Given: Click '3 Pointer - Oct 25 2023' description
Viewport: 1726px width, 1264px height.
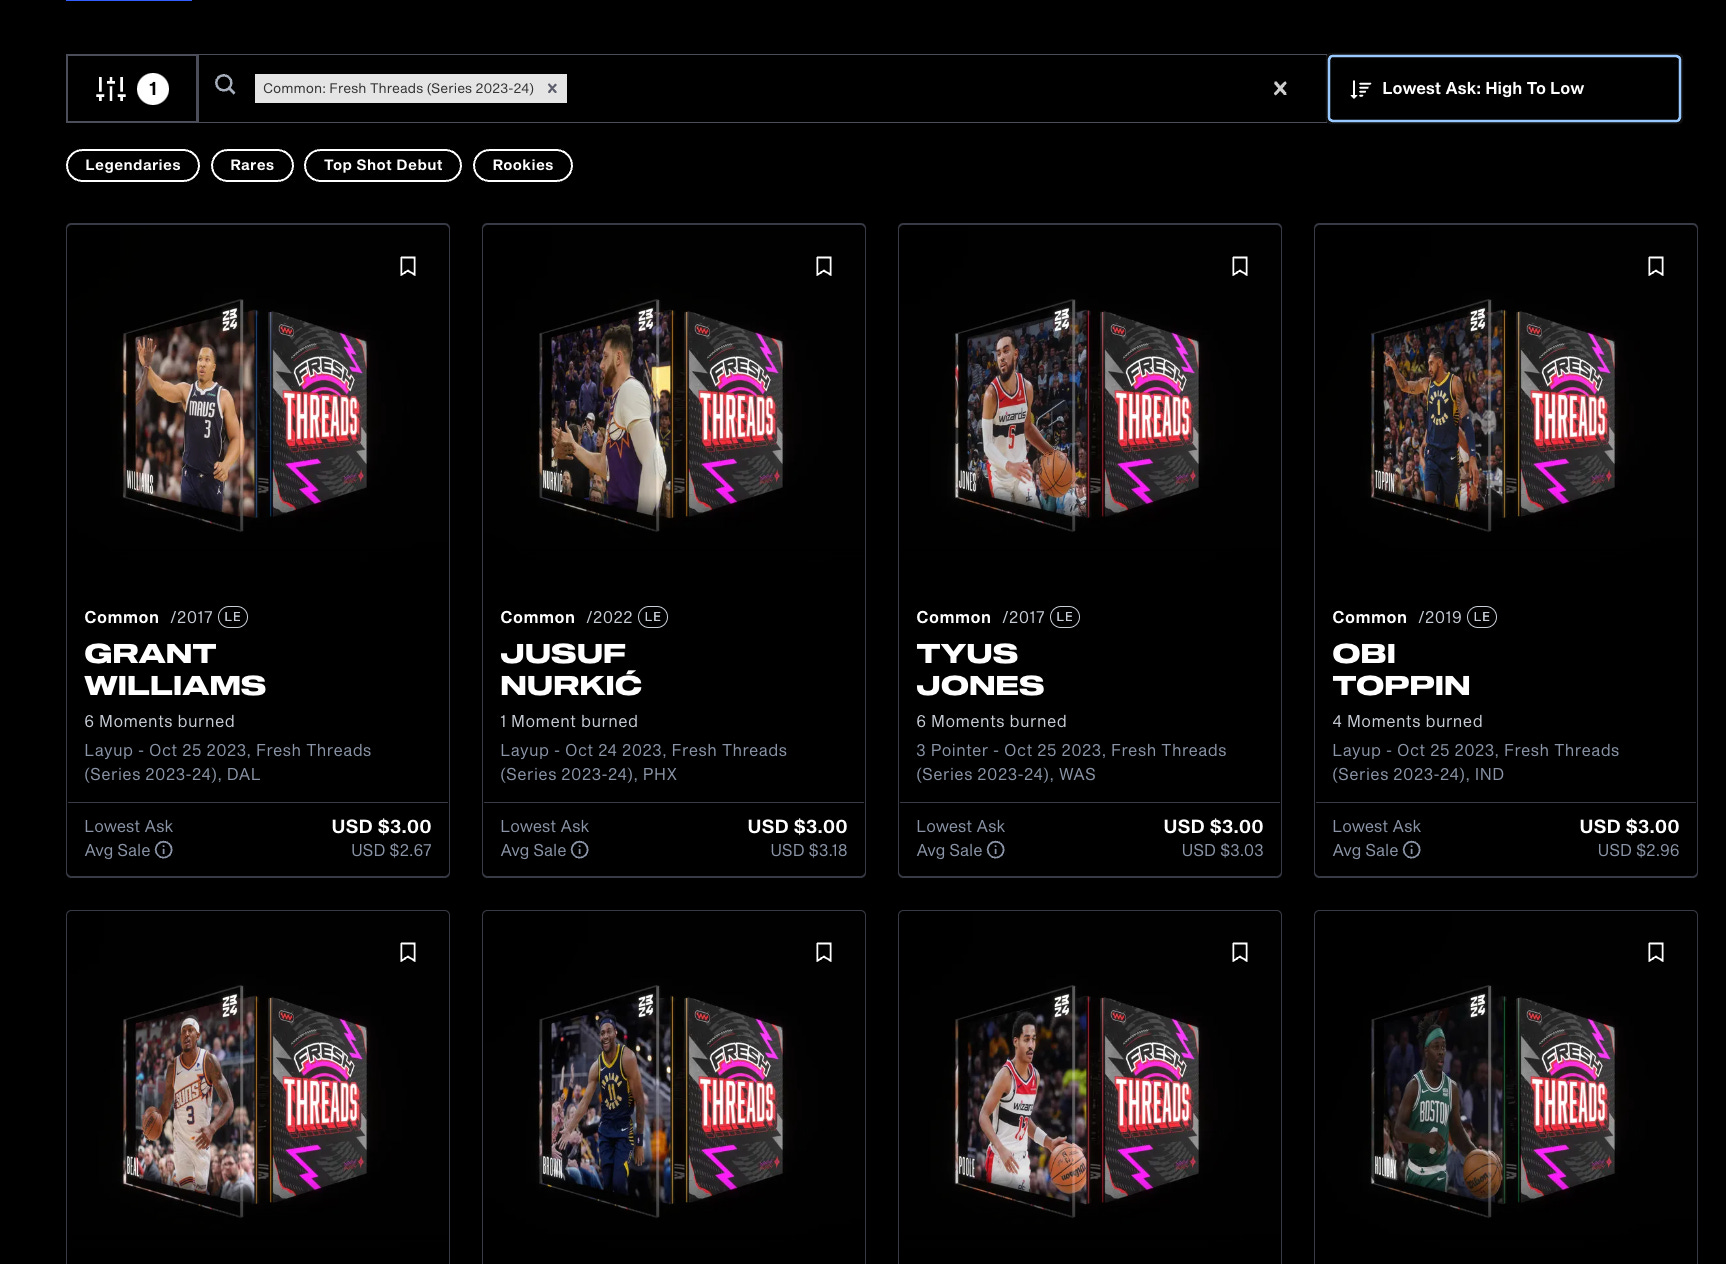Looking at the screenshot, I should point(1071,762).
